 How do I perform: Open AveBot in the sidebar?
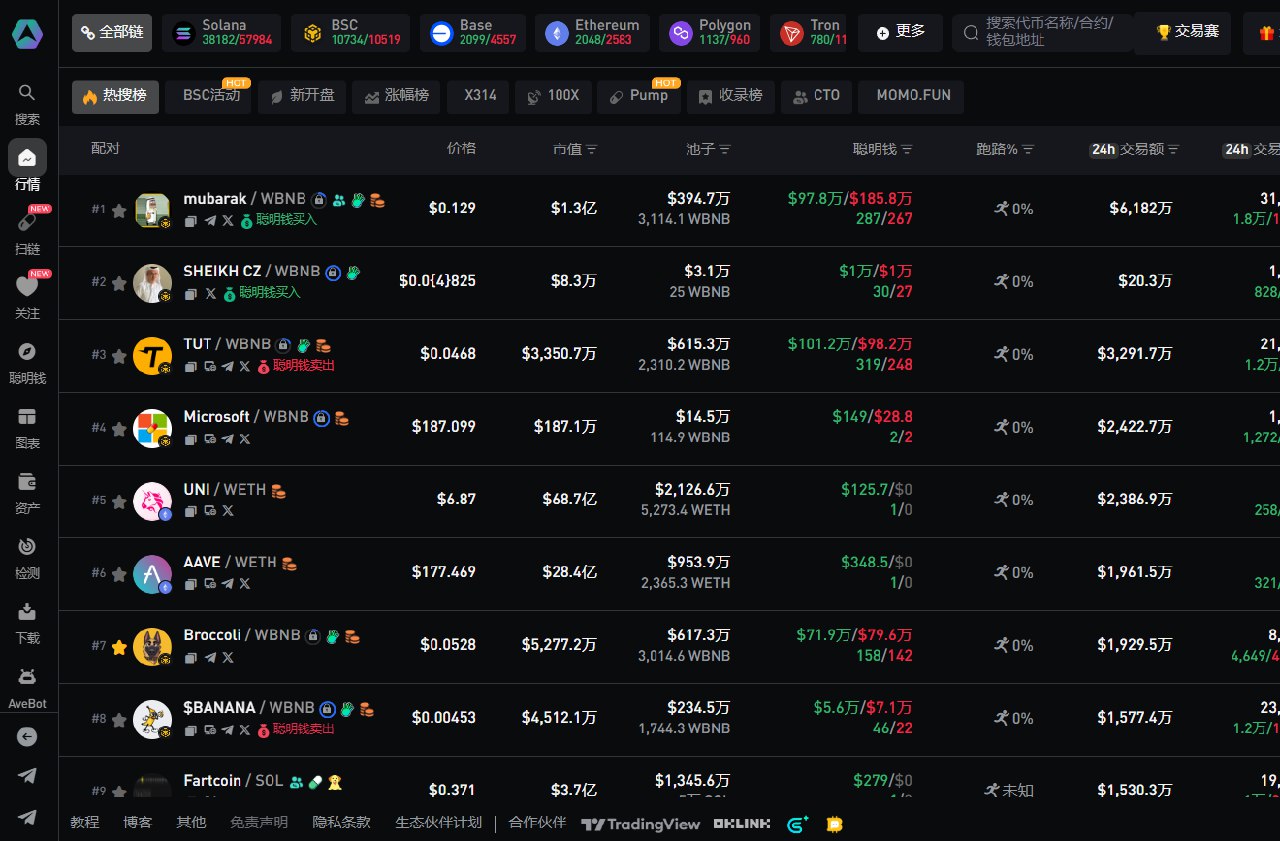click(x=27, y=687)
